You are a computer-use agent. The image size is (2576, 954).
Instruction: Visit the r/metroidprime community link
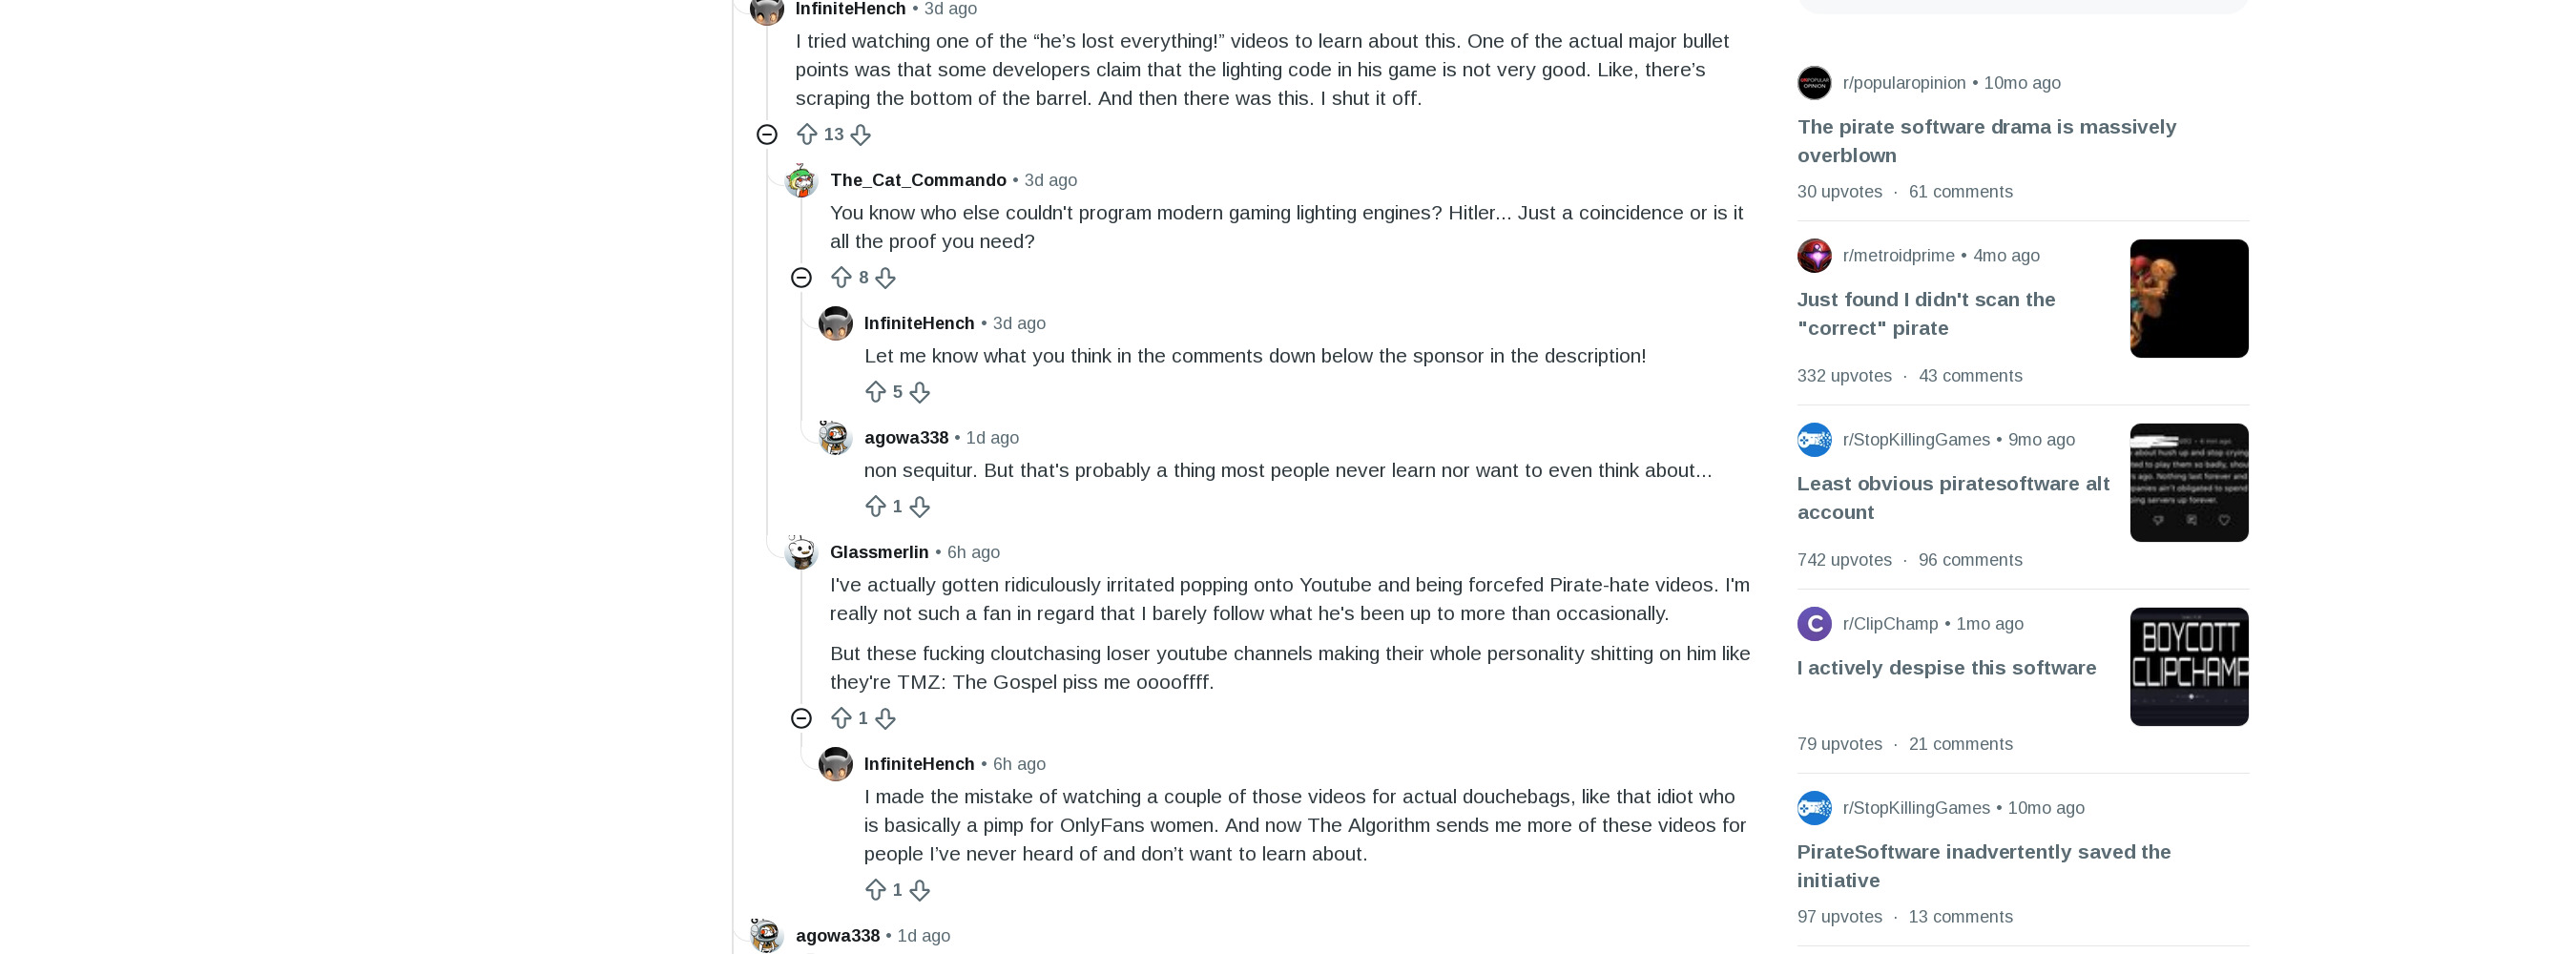tap(1898, 256)
